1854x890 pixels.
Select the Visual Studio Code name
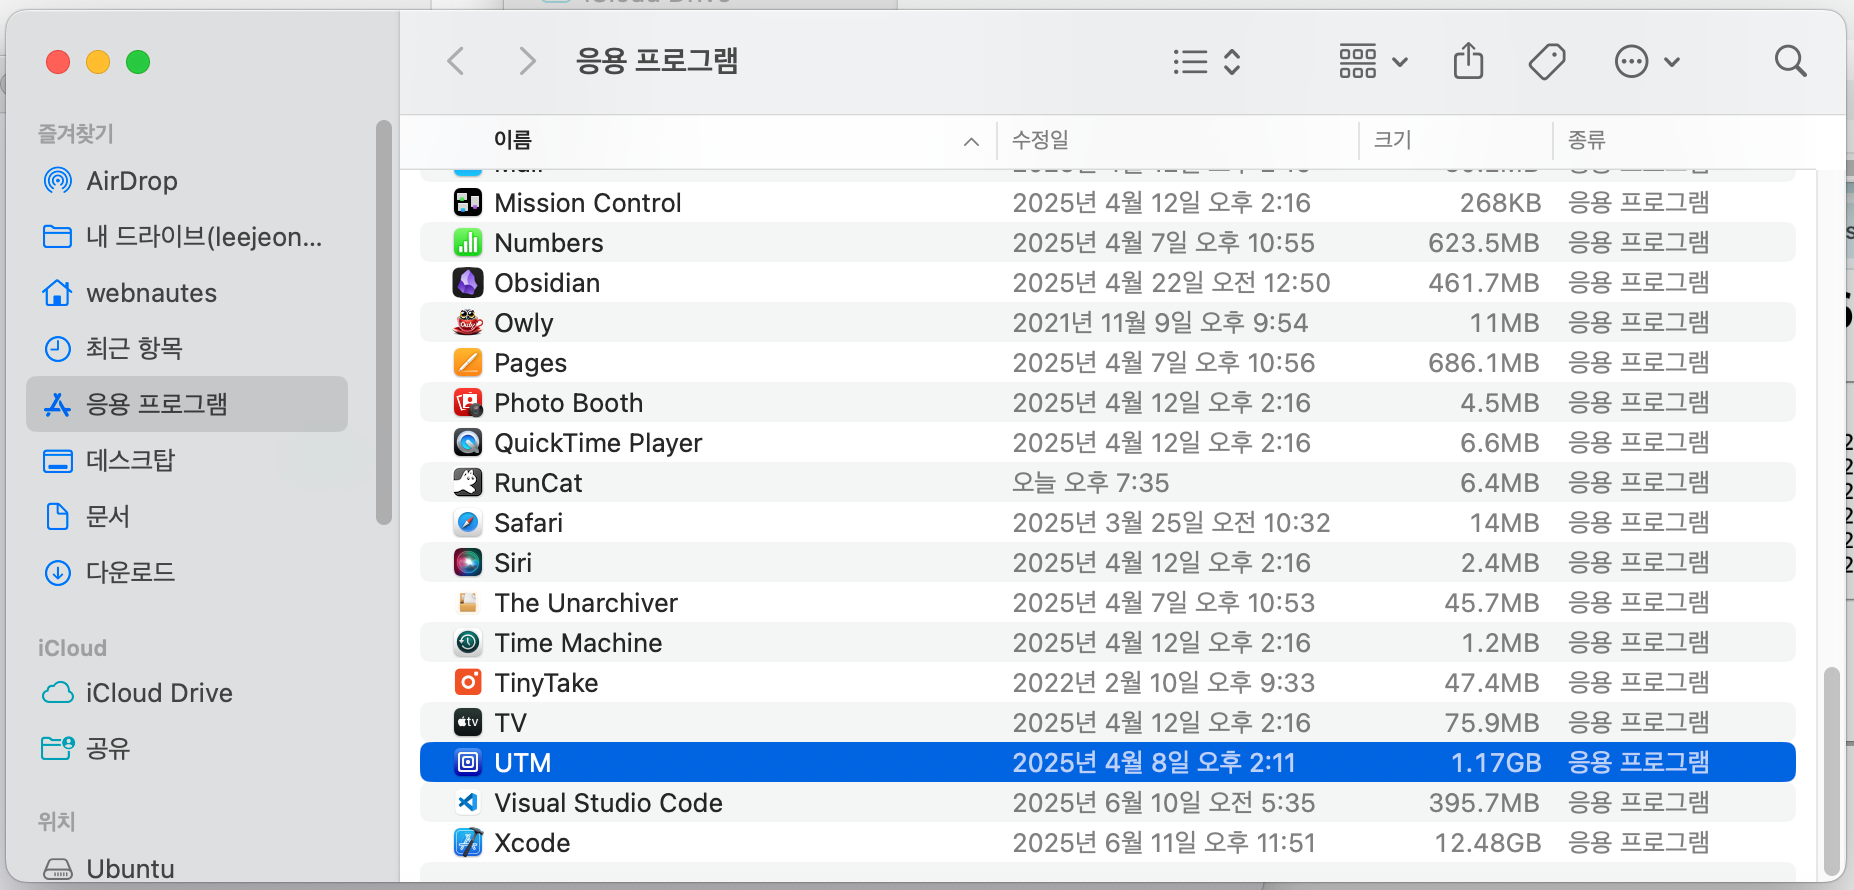click(x=608, y=803)
